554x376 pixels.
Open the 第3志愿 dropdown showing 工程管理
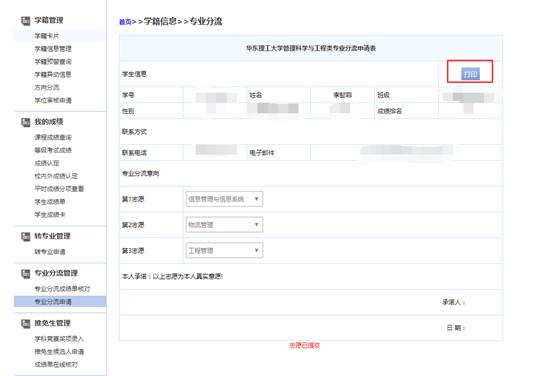tap(224, 251)
